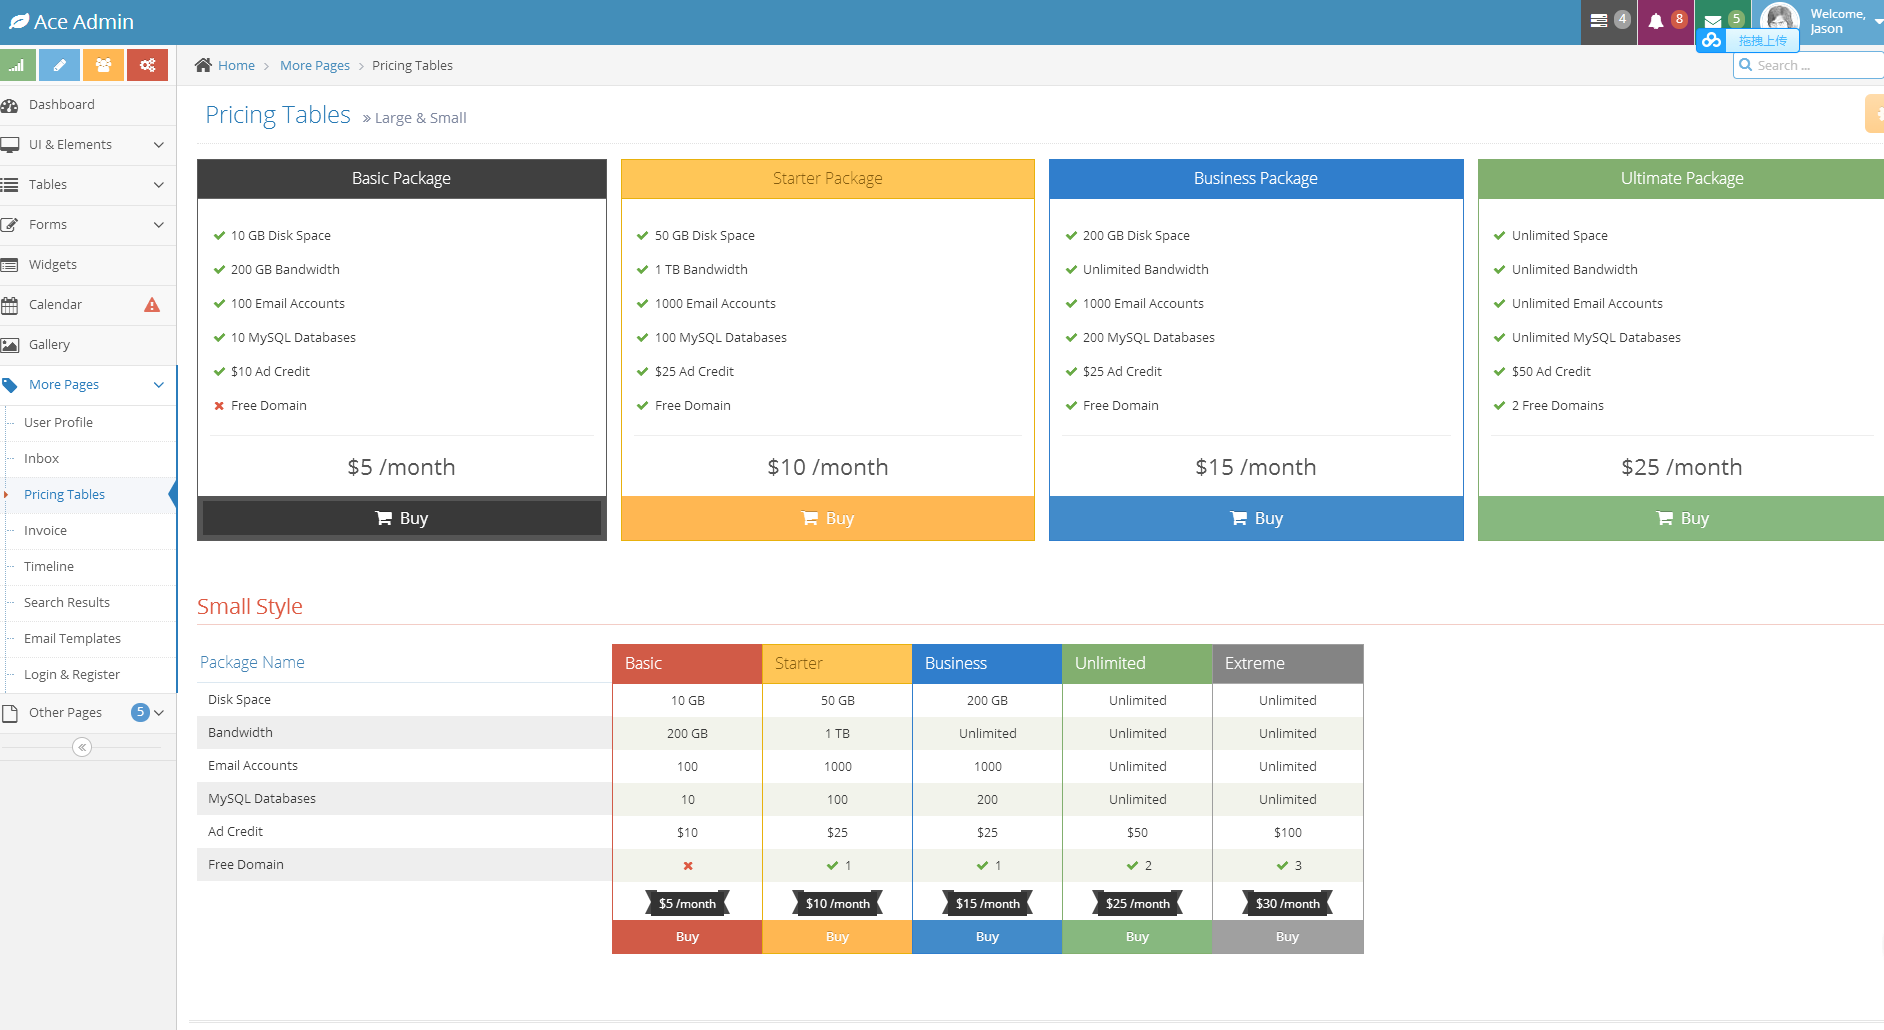Image resolution: width=1884 pixels, height=1030 pixels.
Task: Click the red Buy button under Basic column
Action: point(687,937)
